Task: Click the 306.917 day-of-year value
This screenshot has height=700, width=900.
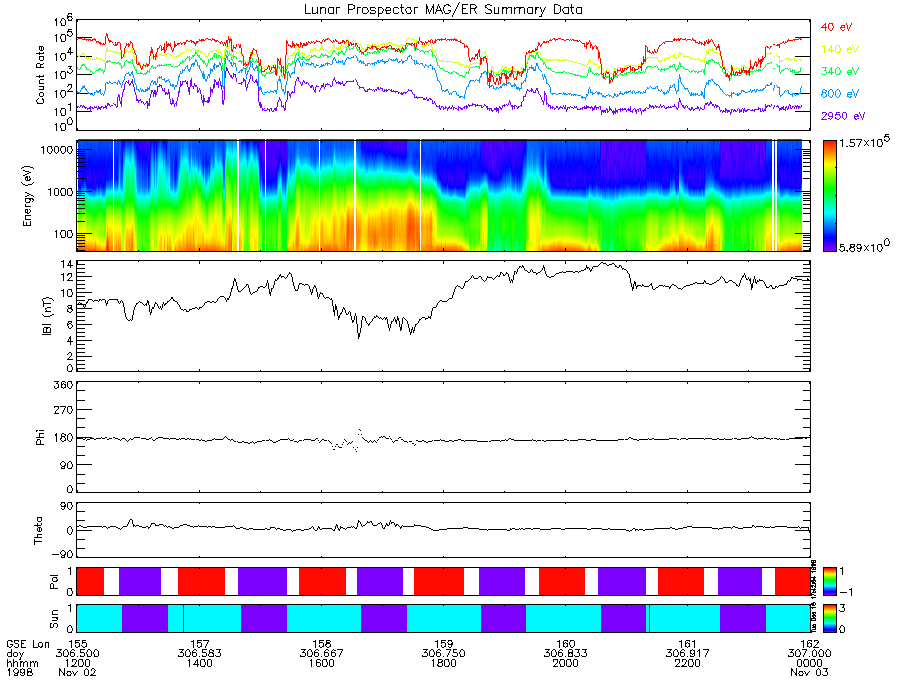Action: (688, 654)
